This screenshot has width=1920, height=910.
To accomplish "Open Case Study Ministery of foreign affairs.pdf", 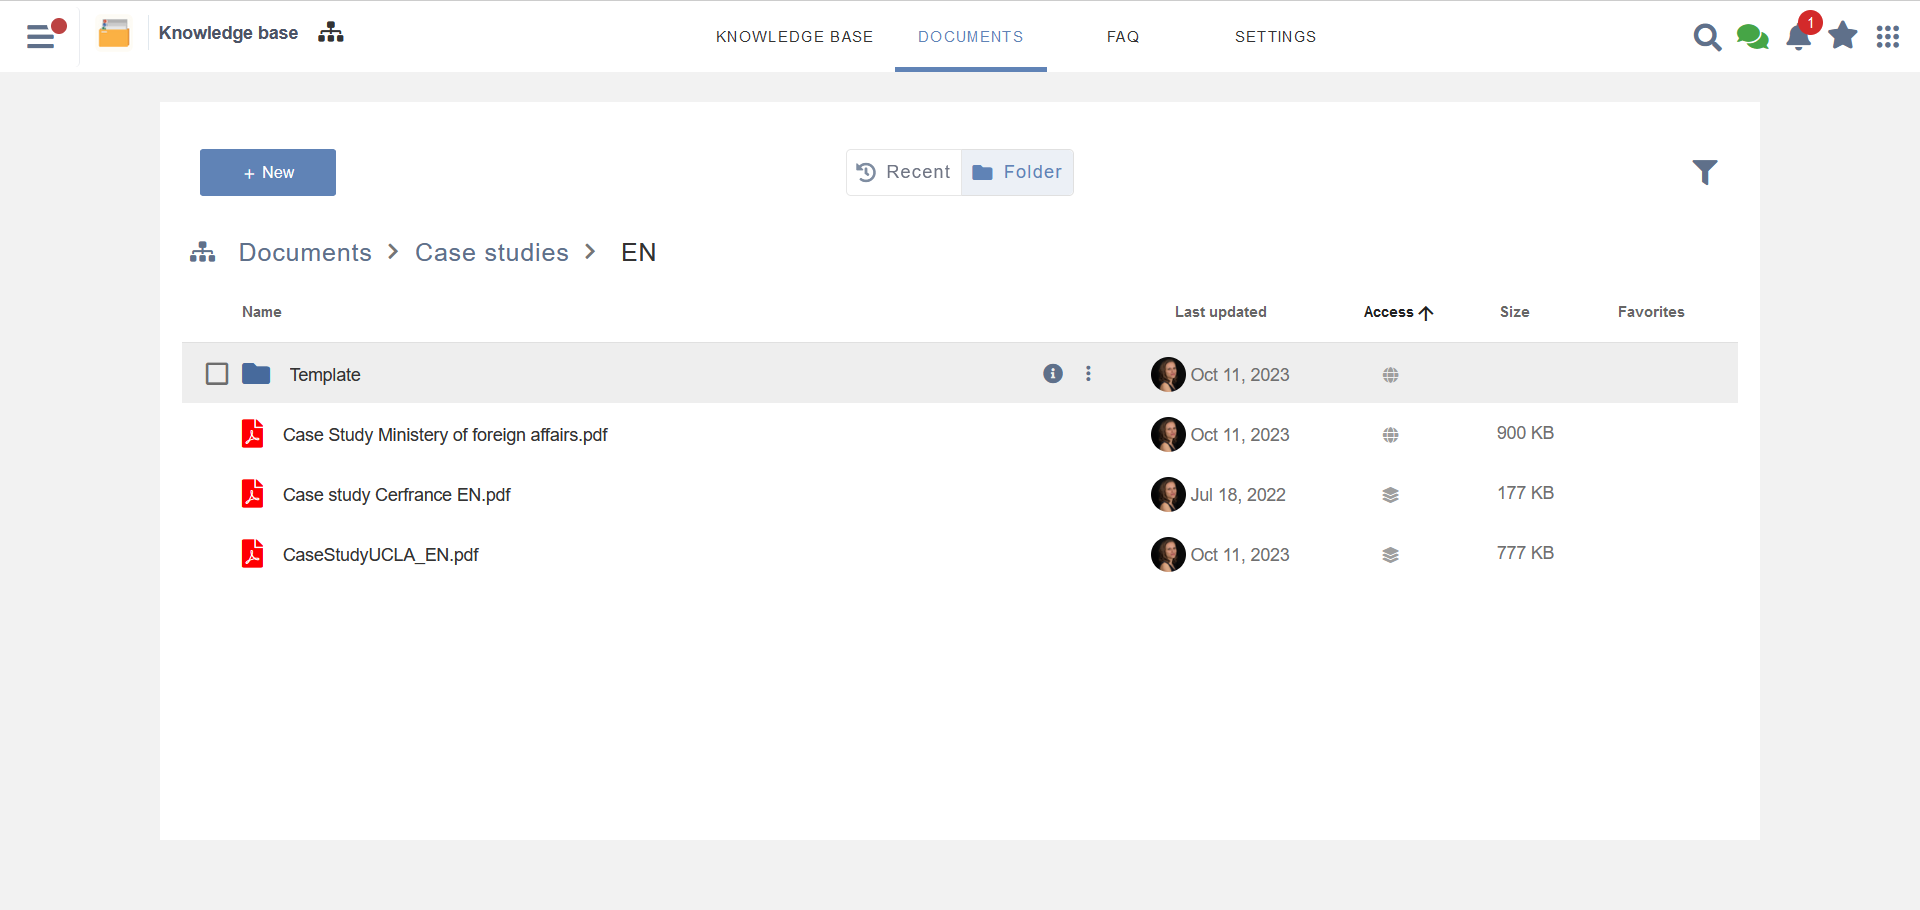I will click(445, 435).
